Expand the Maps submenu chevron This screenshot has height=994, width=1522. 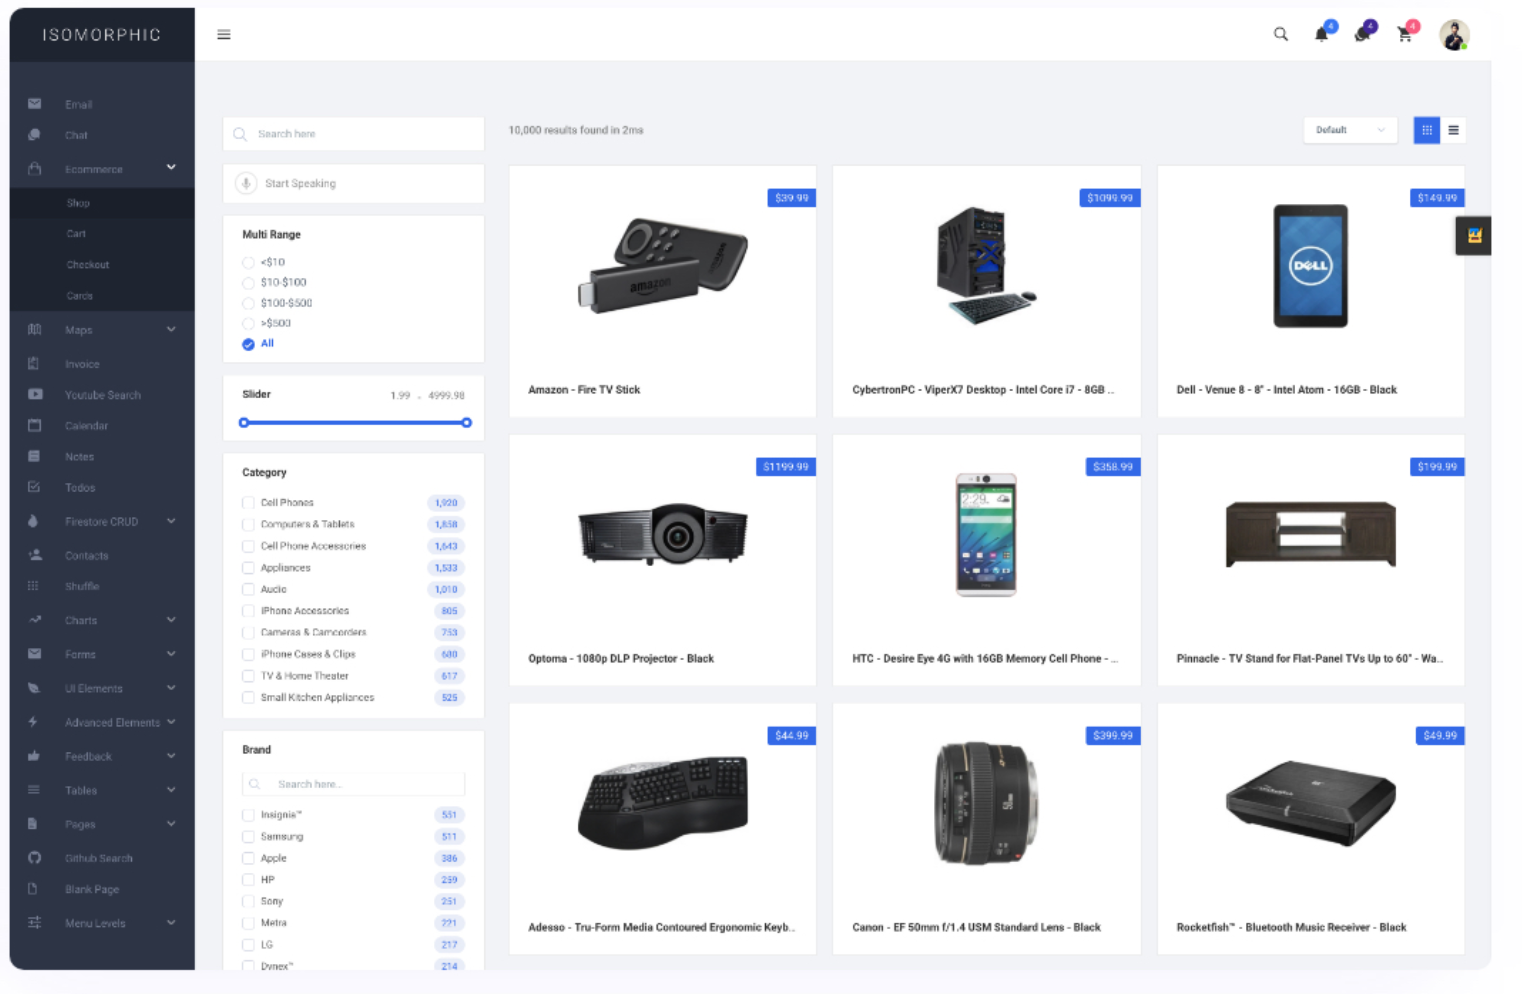171,329
